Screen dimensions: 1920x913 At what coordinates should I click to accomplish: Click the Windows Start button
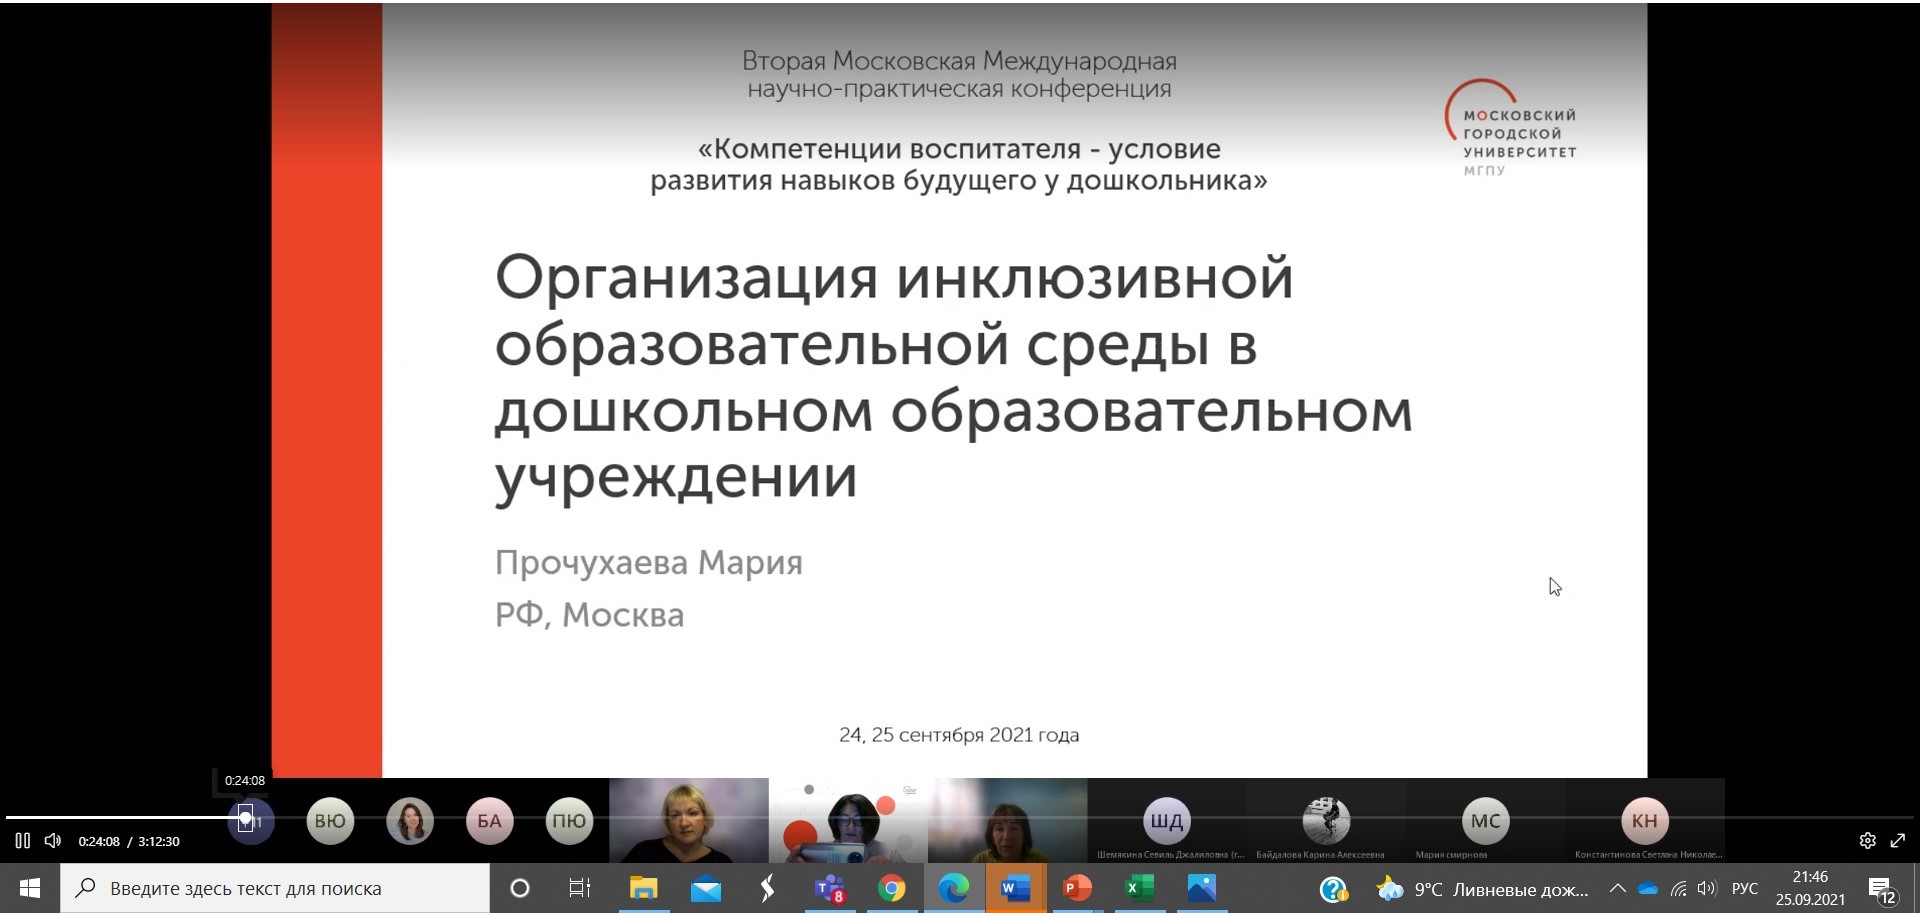coord(30,888)
